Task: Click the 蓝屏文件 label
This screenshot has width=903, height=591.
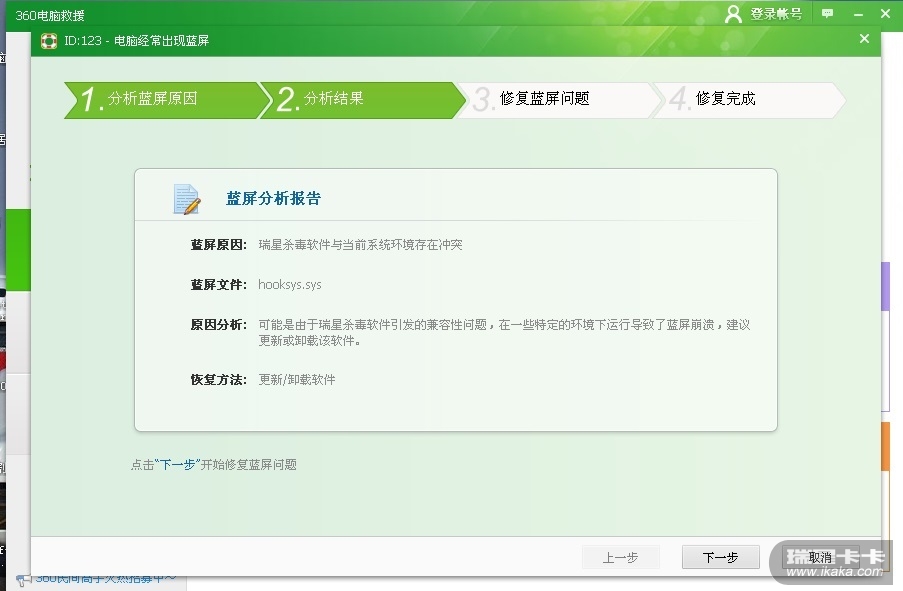Action: point(219,285)
